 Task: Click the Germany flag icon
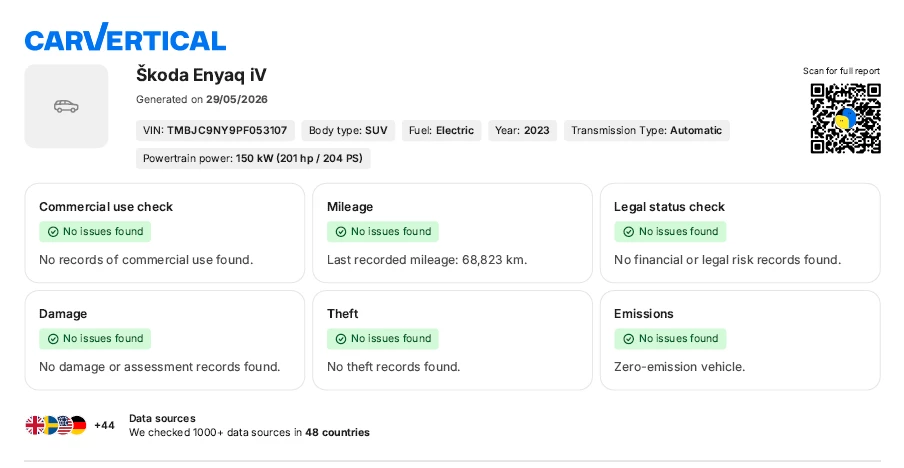click(78, 425)
